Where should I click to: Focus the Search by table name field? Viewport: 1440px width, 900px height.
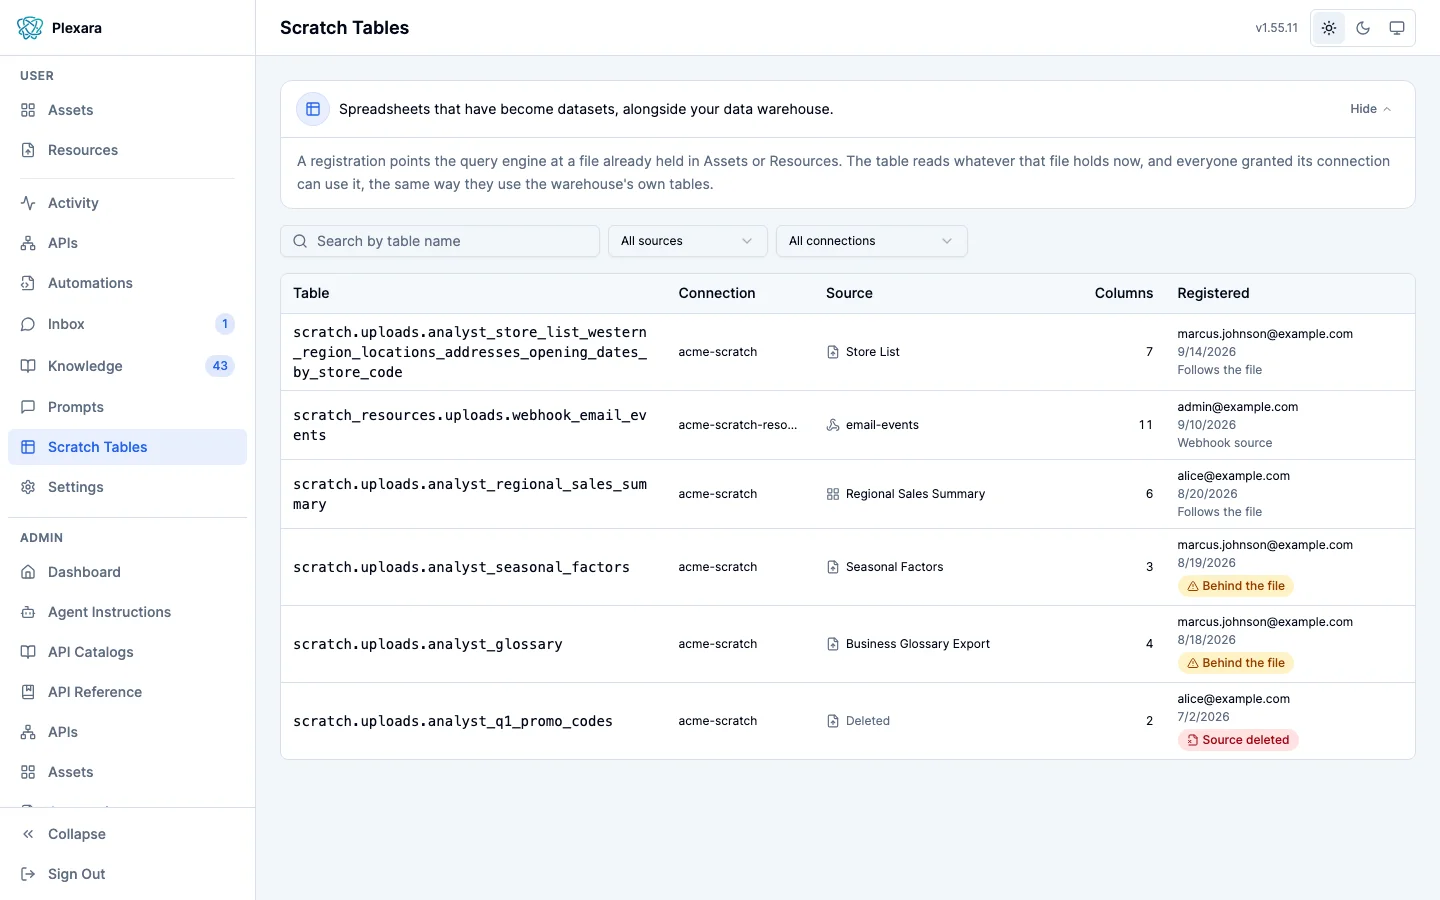coord(440,241)
